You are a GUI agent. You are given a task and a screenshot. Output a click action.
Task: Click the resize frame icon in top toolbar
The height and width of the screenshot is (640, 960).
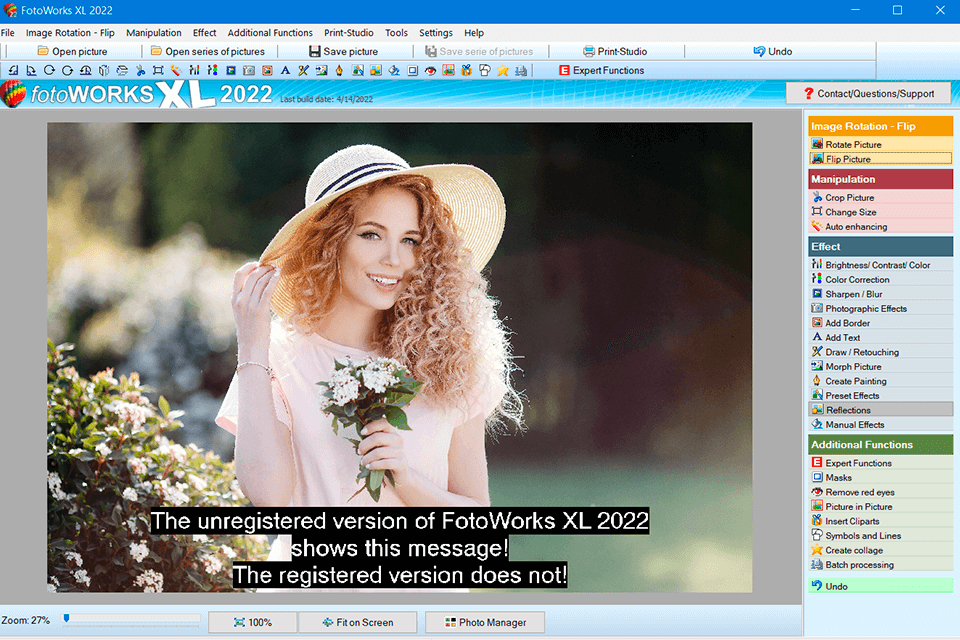point(158,70)
